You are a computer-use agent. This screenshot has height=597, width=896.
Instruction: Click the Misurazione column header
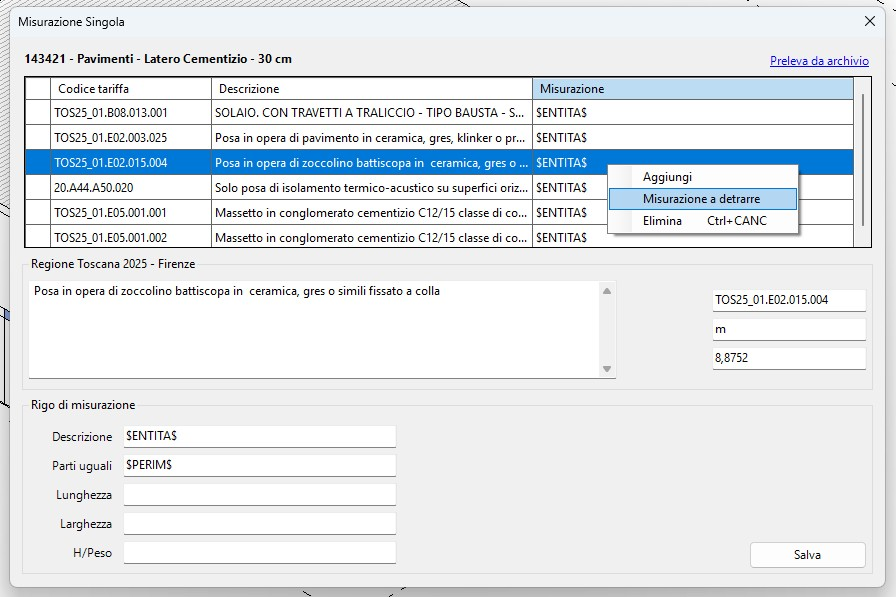click(692, 89)
